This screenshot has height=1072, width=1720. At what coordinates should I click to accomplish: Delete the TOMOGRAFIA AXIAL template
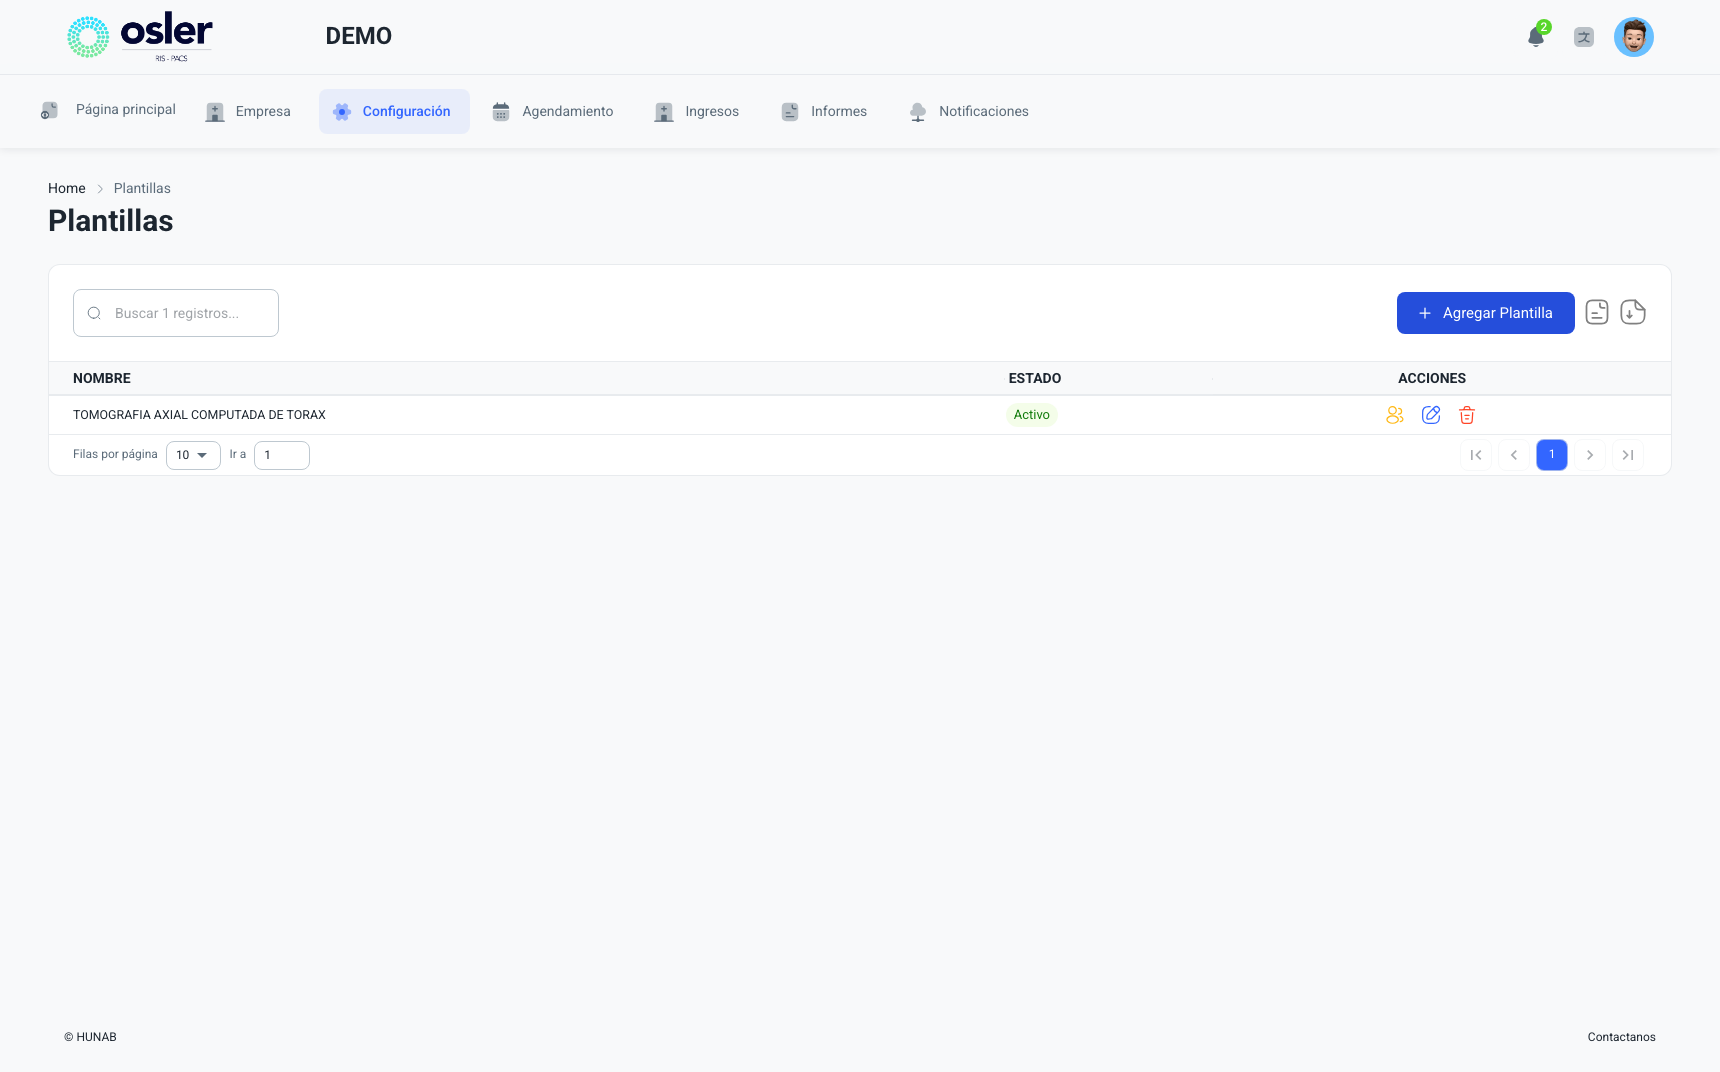click(x=1467, y=415)
